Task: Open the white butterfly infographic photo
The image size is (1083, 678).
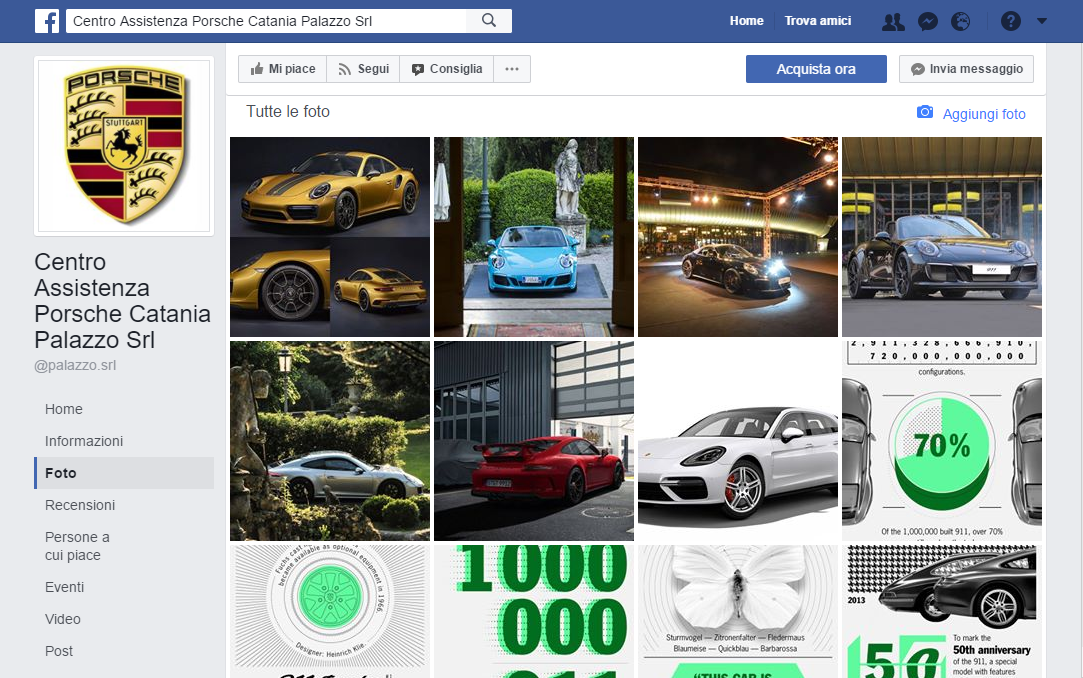Action: click(x=738, y=611)
